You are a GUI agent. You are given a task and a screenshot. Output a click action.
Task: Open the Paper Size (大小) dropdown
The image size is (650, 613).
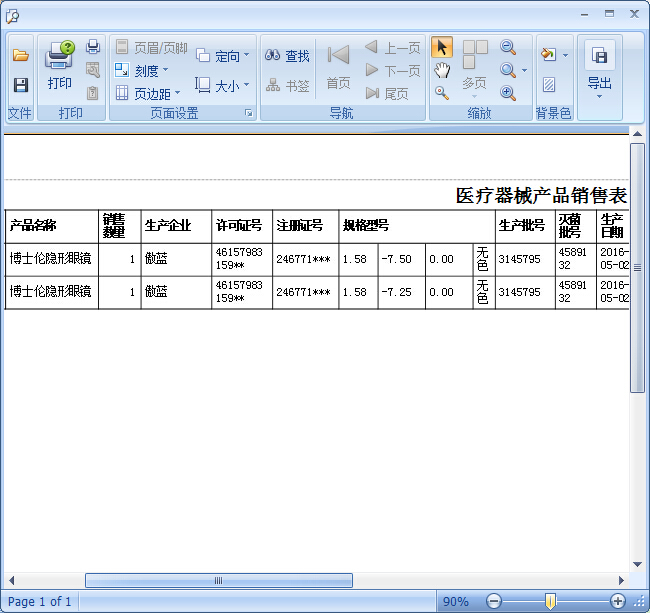[x=218, y=86]
